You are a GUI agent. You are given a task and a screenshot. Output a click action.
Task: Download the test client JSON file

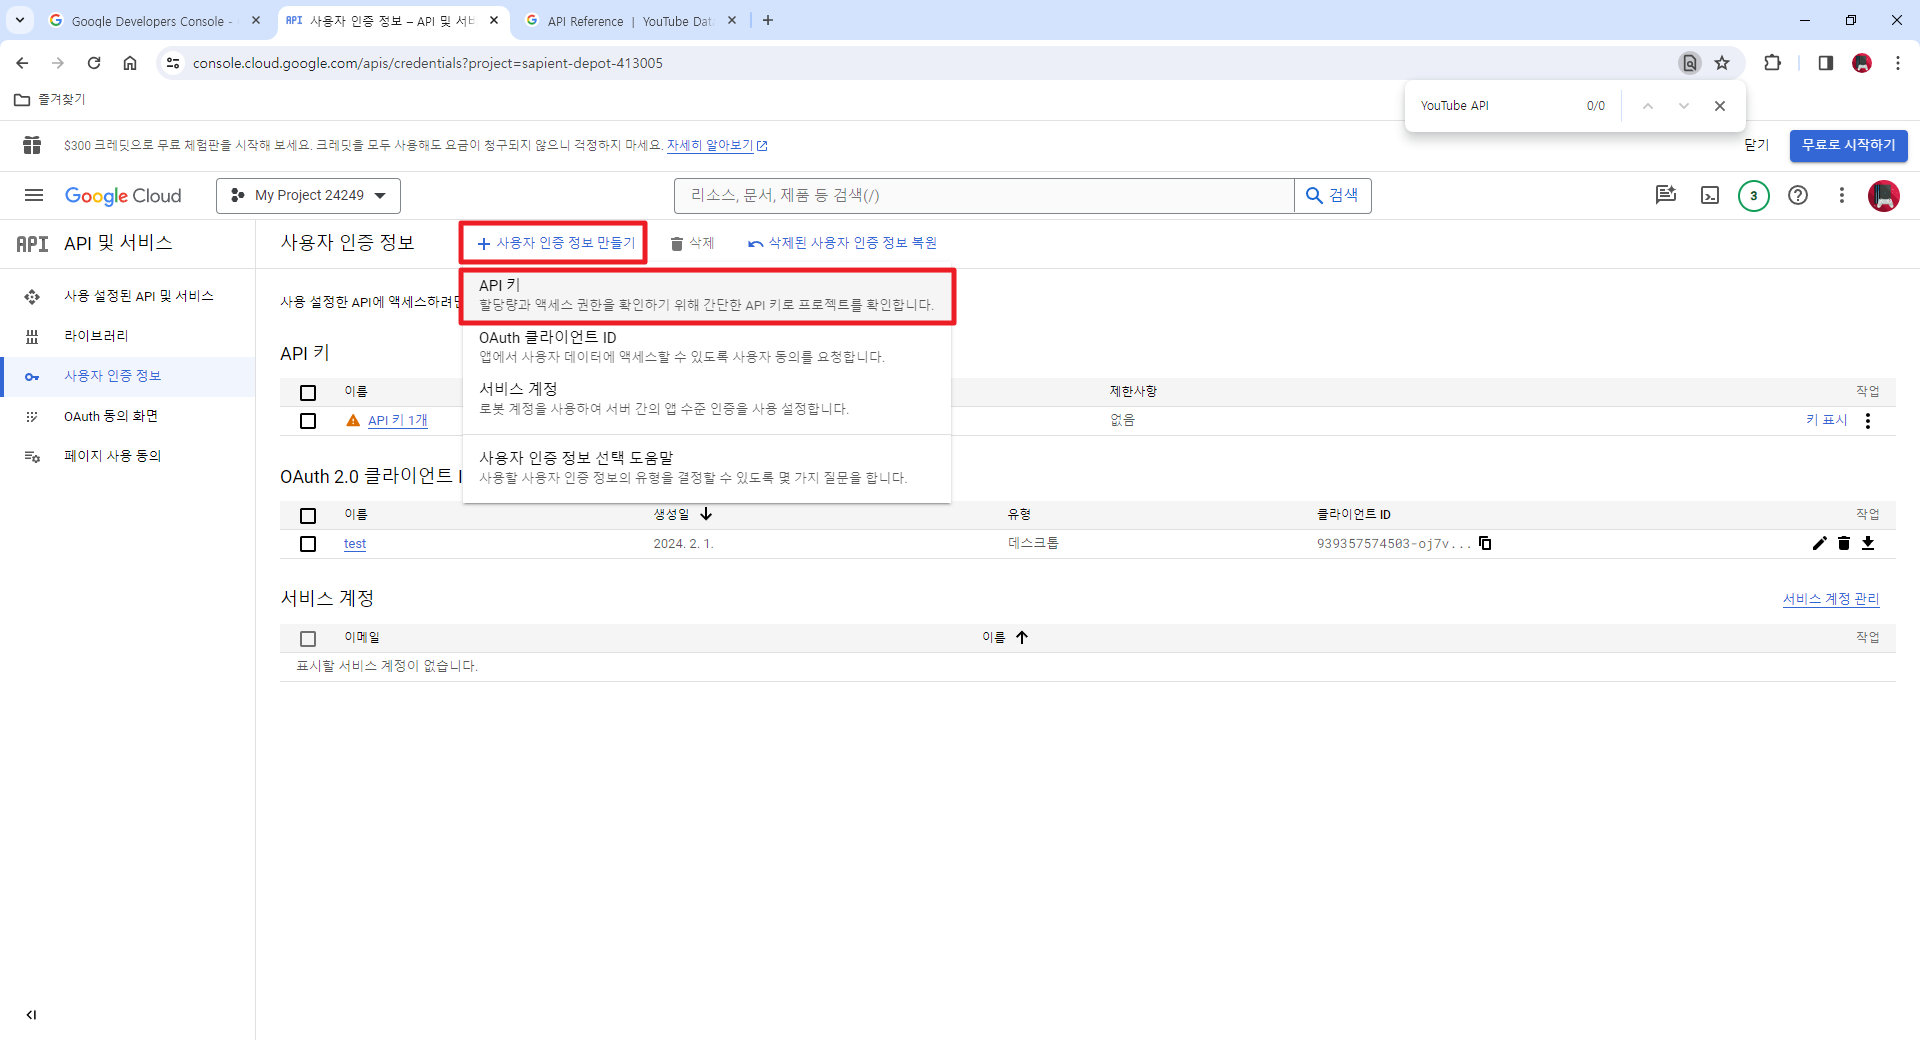click(x=1870, y=543)
